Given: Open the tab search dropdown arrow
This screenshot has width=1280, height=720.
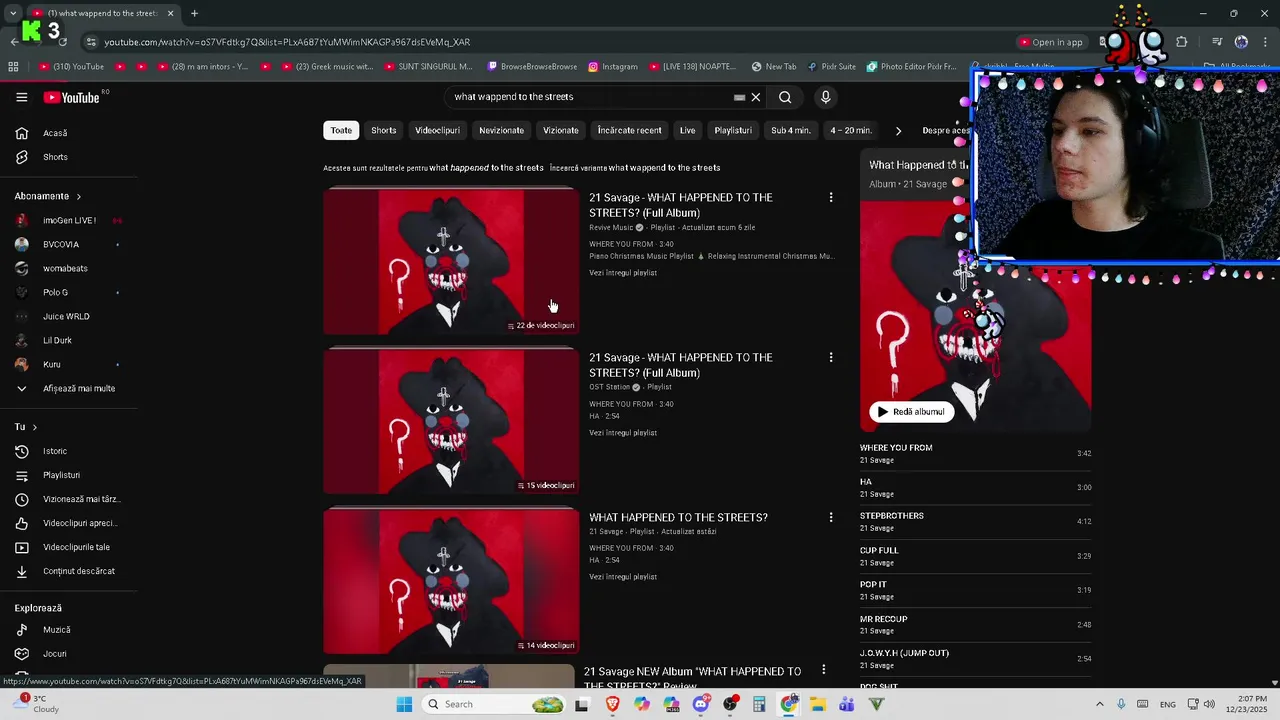Looking at the screenshot, I should pos(13,13).
